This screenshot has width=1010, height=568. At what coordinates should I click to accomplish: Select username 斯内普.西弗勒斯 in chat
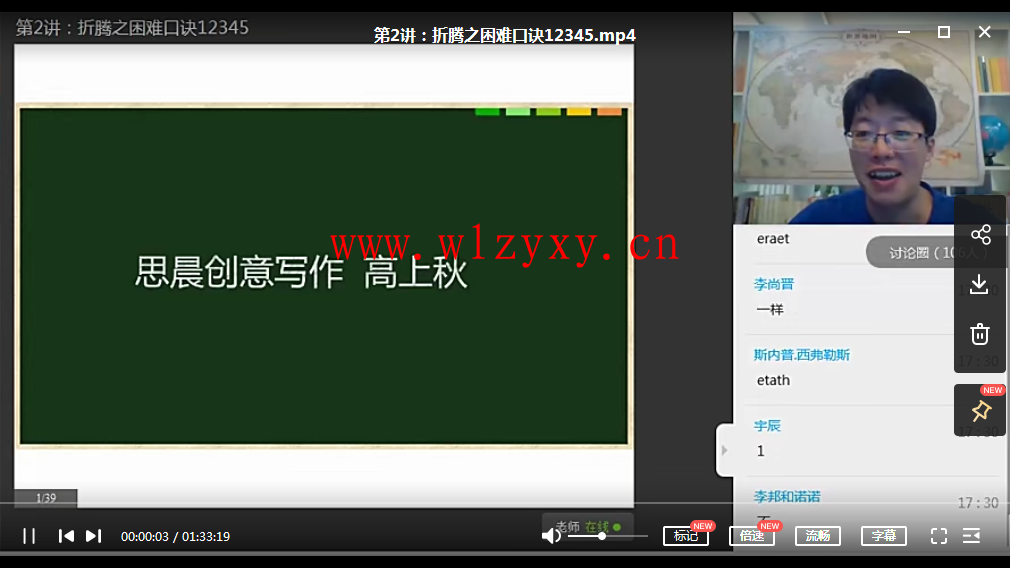802,355
